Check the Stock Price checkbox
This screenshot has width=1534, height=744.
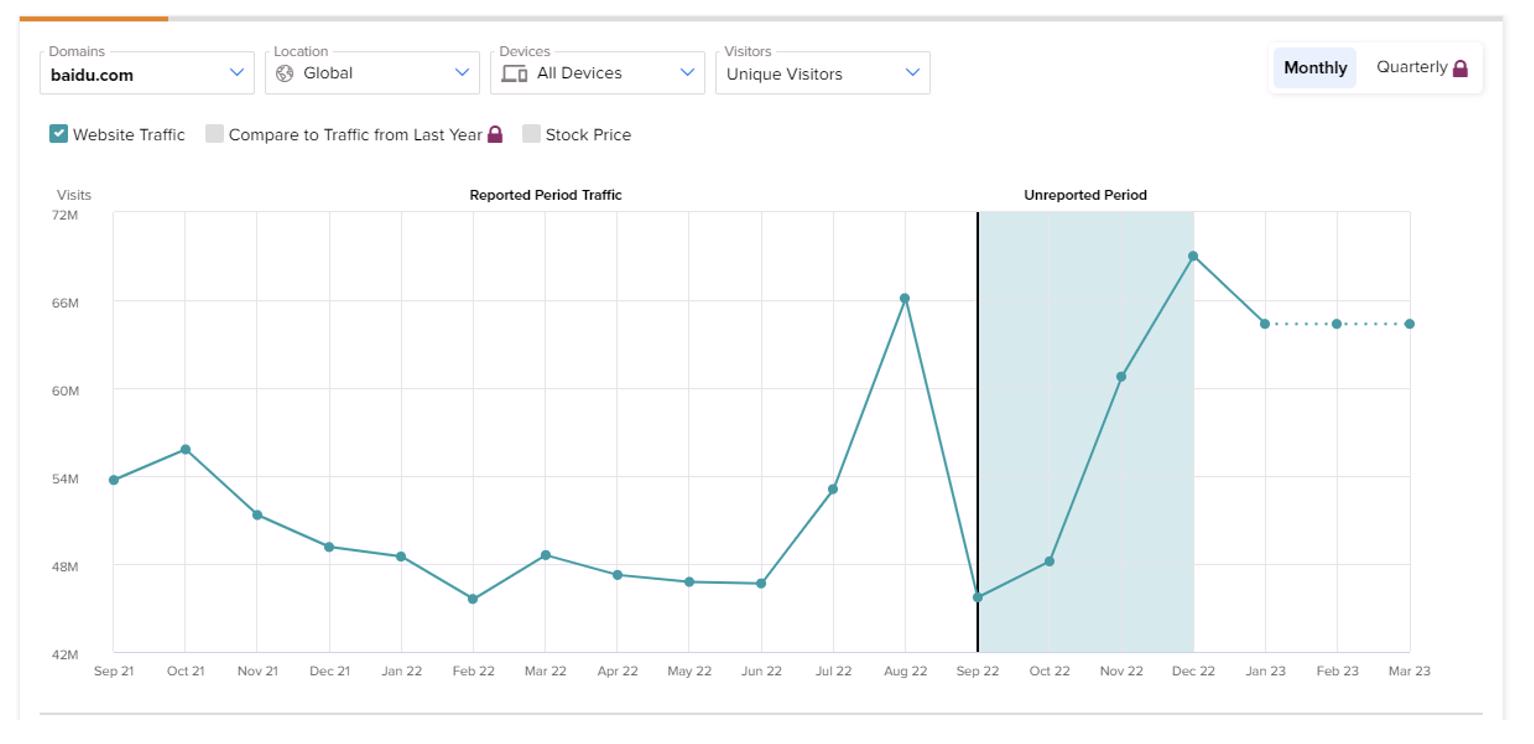tap(532, 134)
